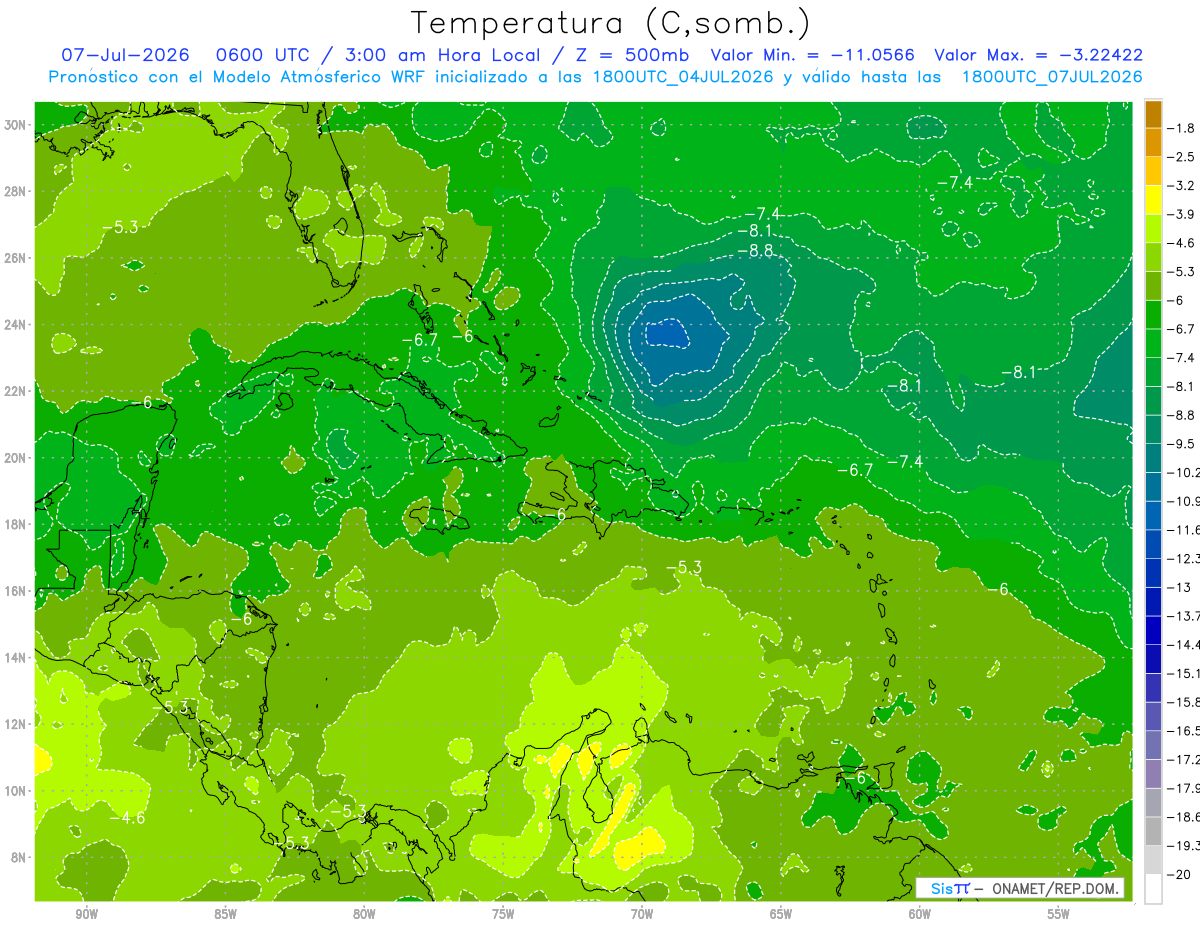Click the -18.6 value on the color scale
The height and width of the screenshot is (927, 1200).
click(x=1183, y=817)
